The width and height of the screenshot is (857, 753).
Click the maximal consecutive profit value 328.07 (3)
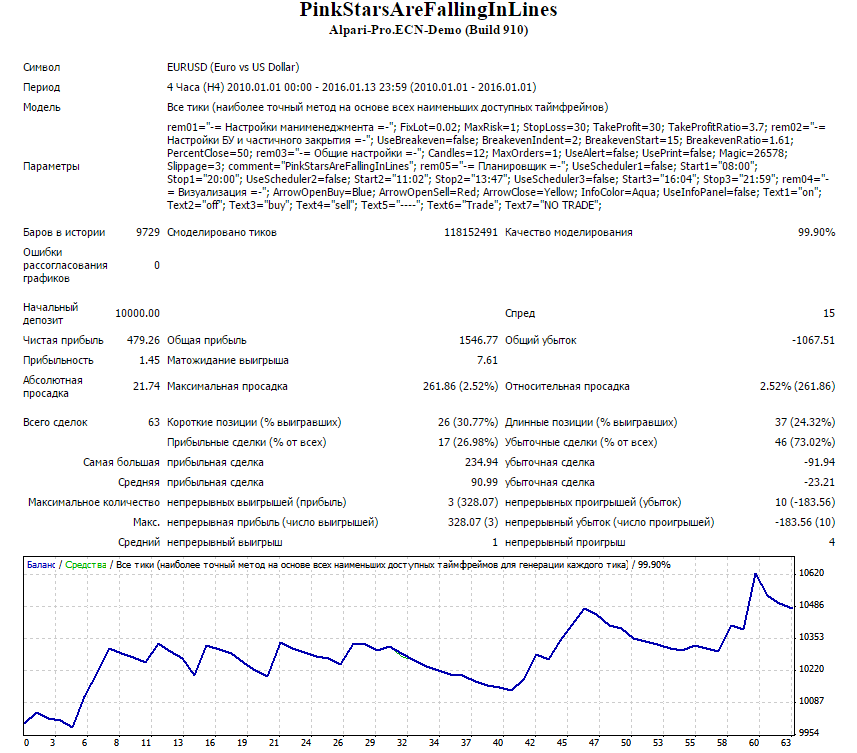tap(473, 522)
